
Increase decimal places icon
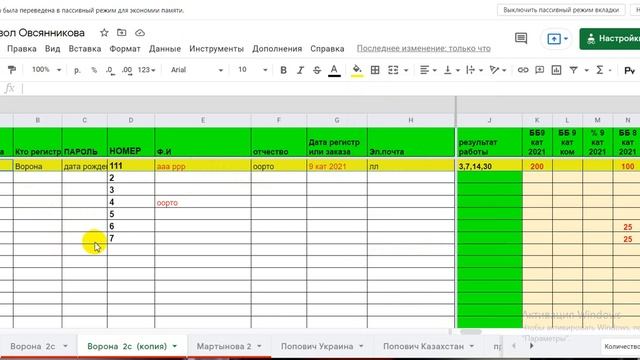(127, 70)
